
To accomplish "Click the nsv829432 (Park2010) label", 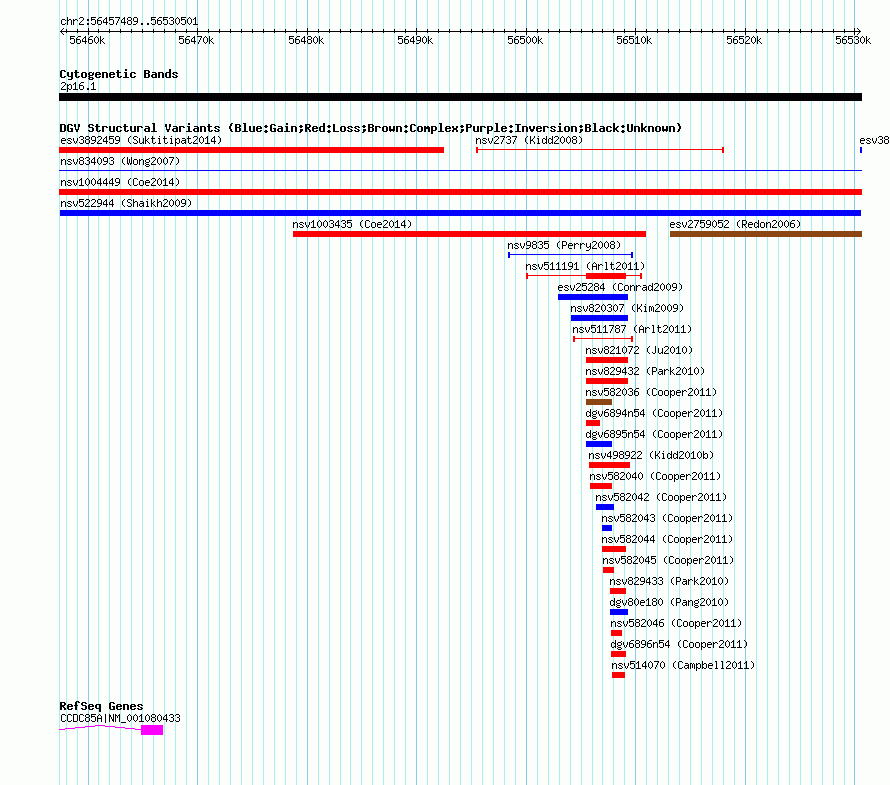I will pyautogui.click(x=645, y=371).
